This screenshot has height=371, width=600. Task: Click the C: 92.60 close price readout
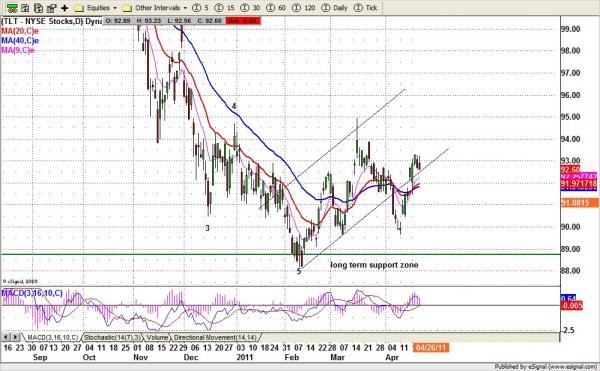pyautogui.click(x=209, y=21)
